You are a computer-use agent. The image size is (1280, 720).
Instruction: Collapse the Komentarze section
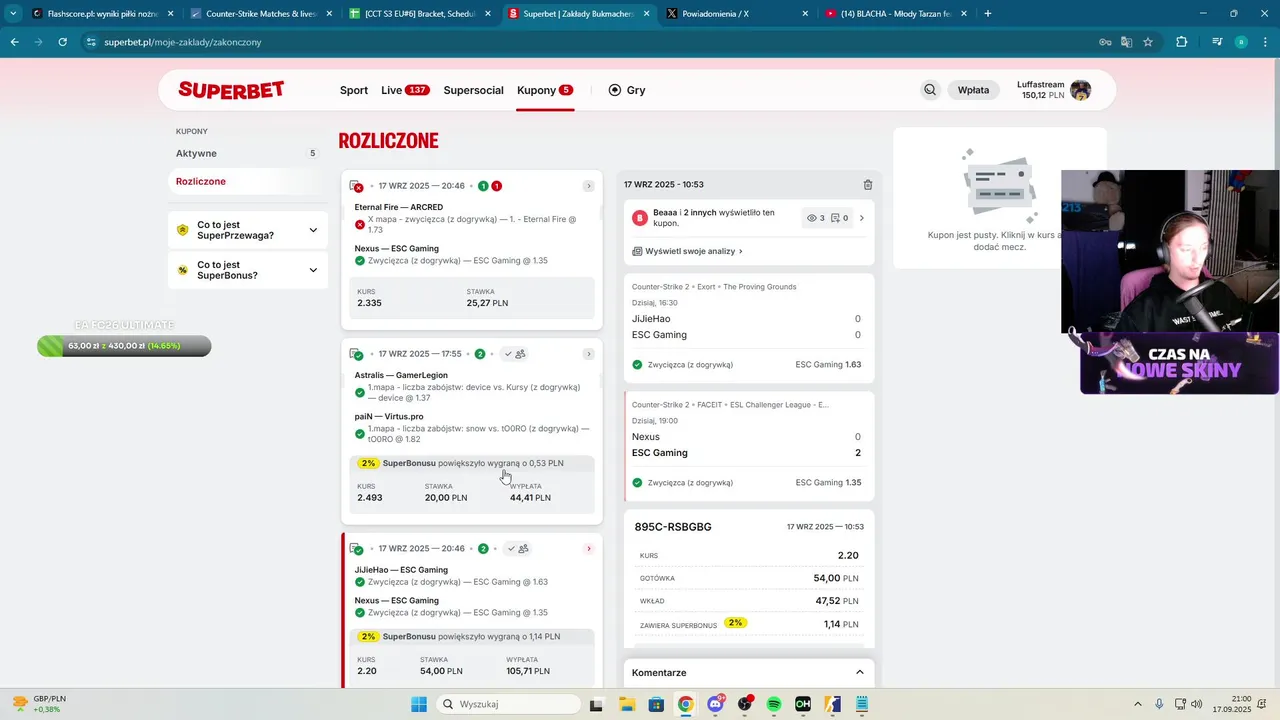pos(860,672)
